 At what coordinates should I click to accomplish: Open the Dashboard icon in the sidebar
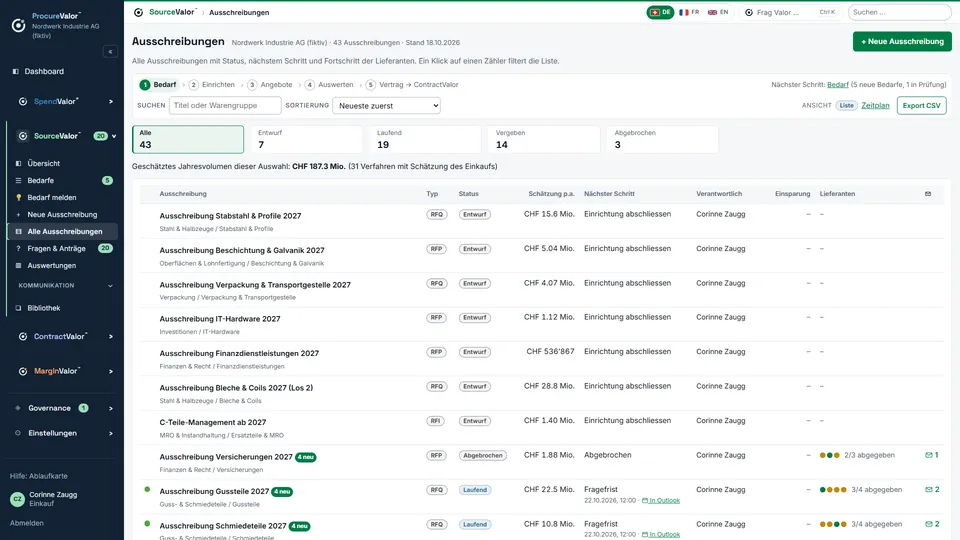16,72
